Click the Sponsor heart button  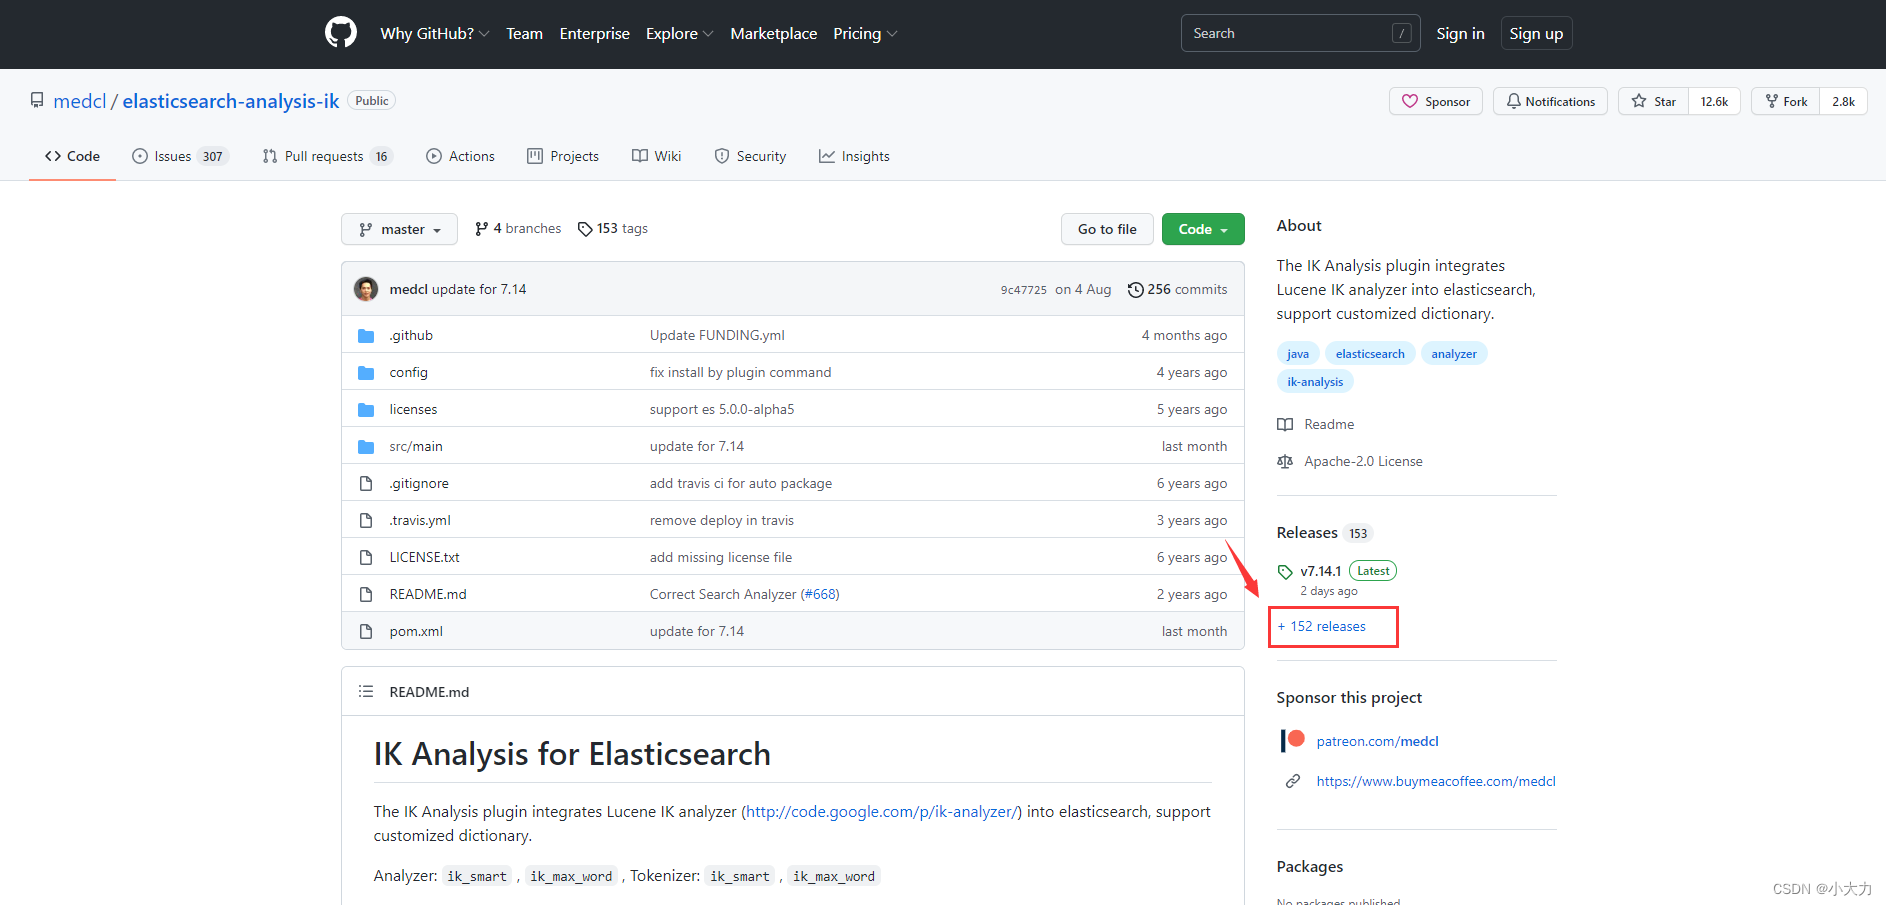click(1436, 101)
